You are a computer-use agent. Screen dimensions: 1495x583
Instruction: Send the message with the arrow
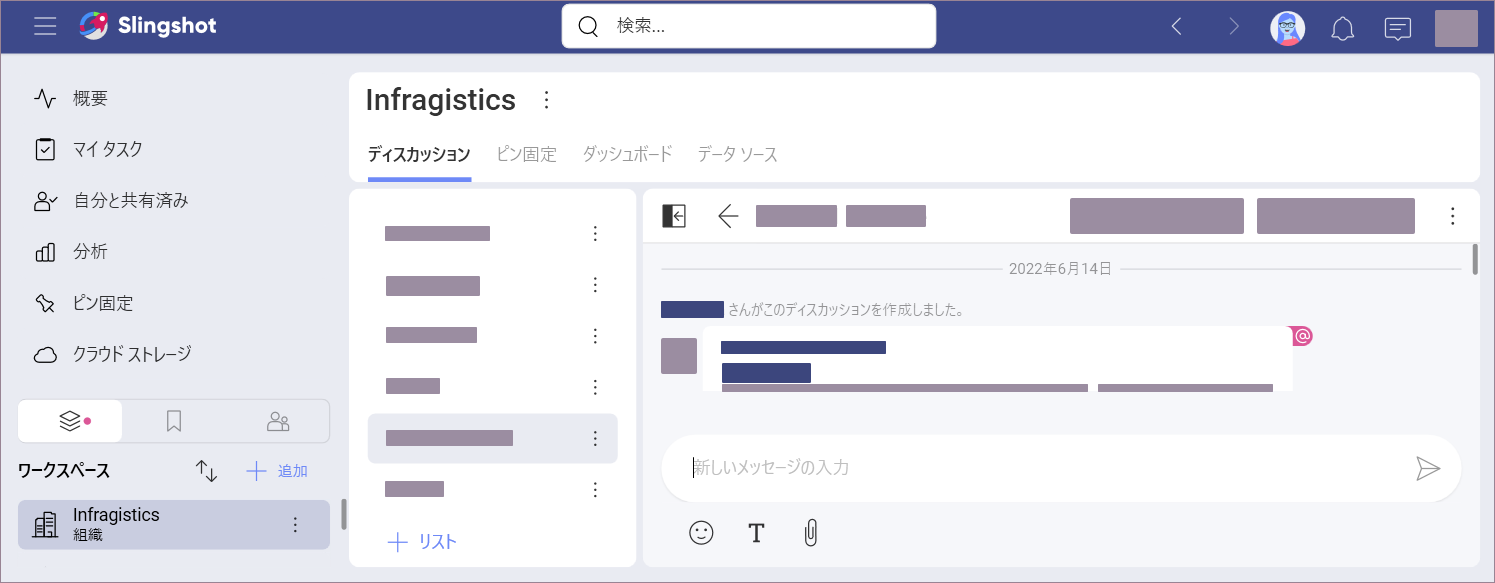(1428, 468)
